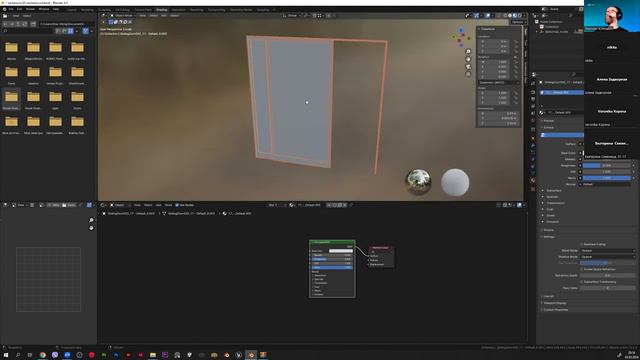Open the Modifiers tab in Properties
Screen dimensions: 640x360
tap(533, 145)
